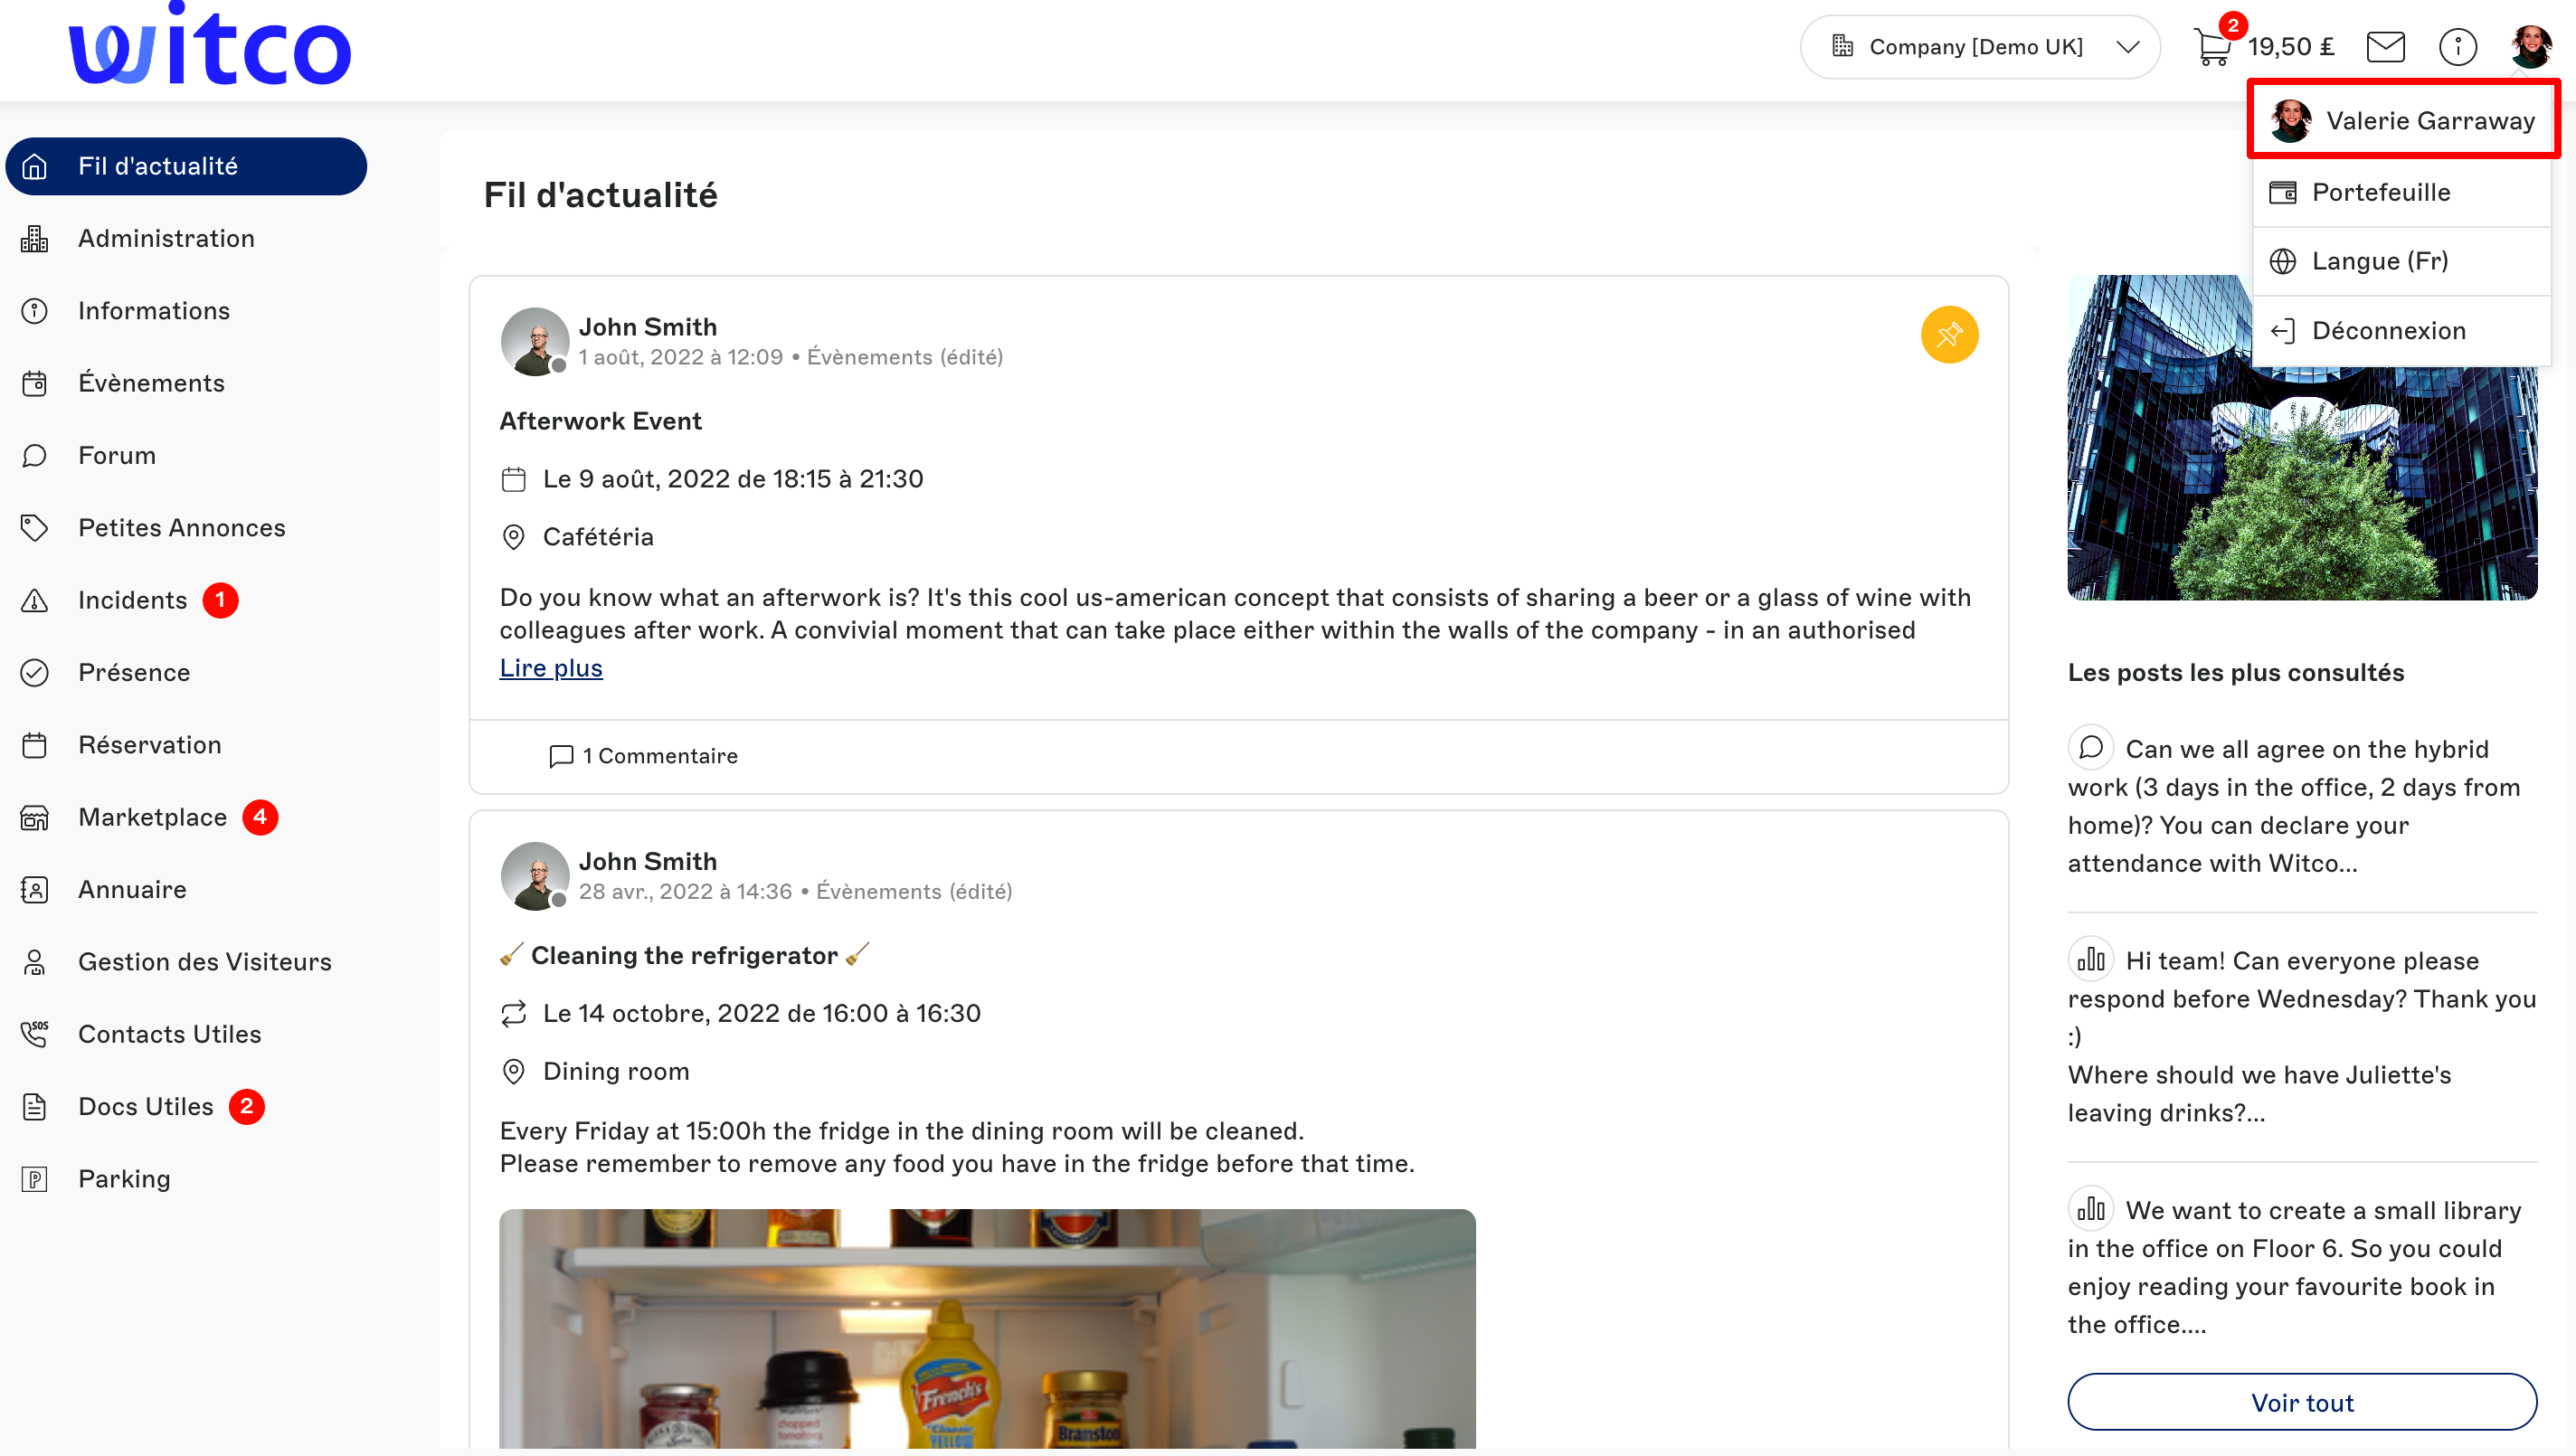
Task: Click the Witco logo
Action: [210, 44]
